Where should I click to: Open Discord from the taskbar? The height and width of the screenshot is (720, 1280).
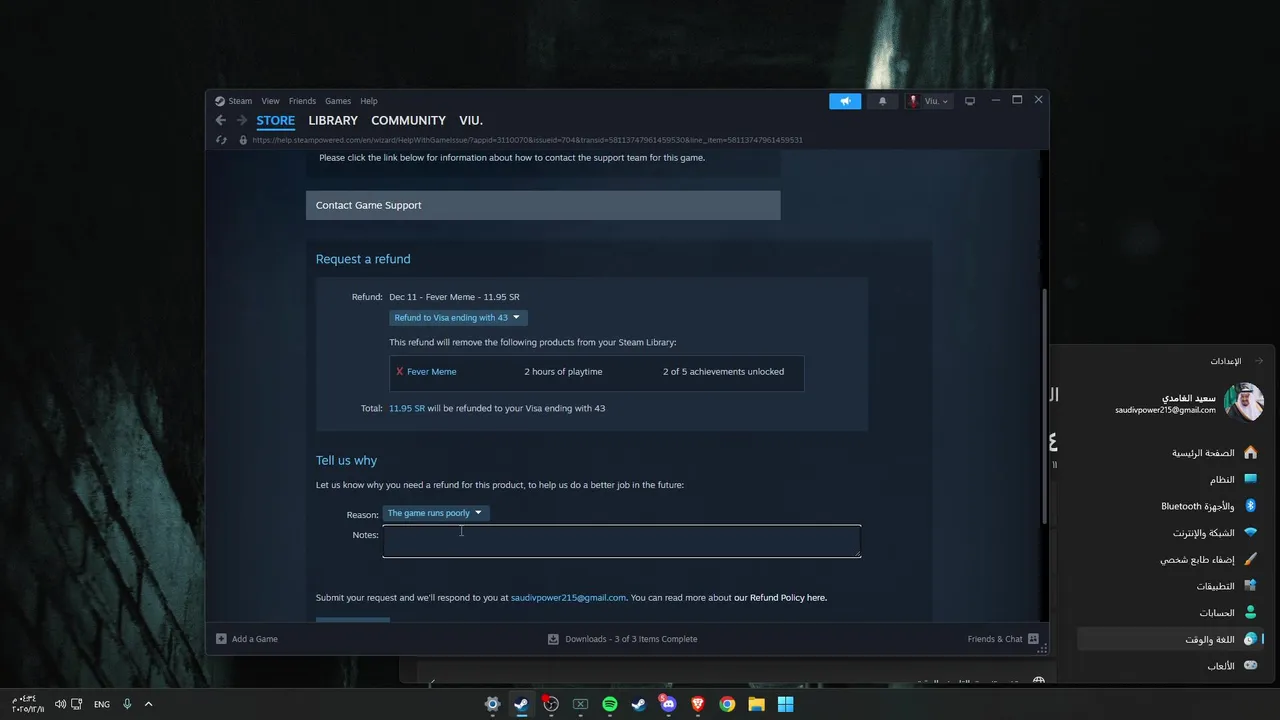[x=668, y=704]
